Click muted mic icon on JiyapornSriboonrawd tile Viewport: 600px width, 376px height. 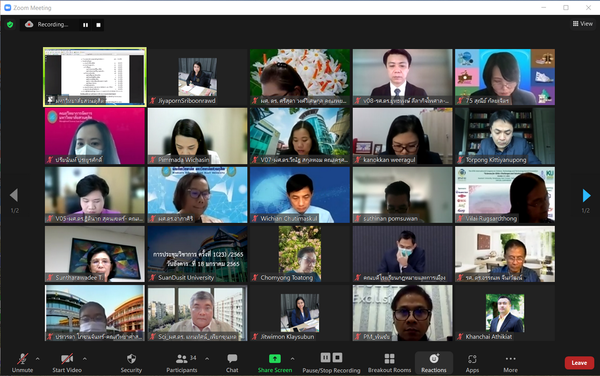click(153, 101)
